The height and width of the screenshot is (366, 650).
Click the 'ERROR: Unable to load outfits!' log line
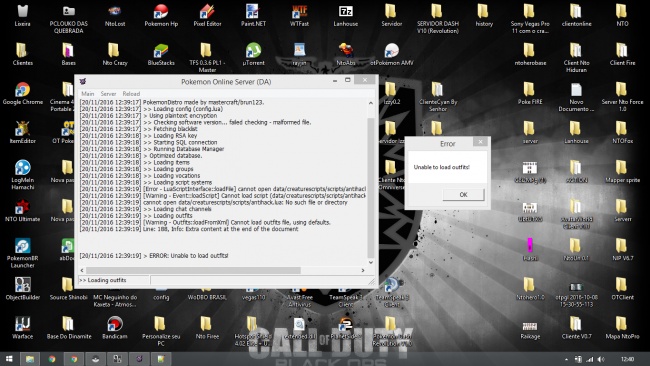pyautogui.click(x=154, y=256)
